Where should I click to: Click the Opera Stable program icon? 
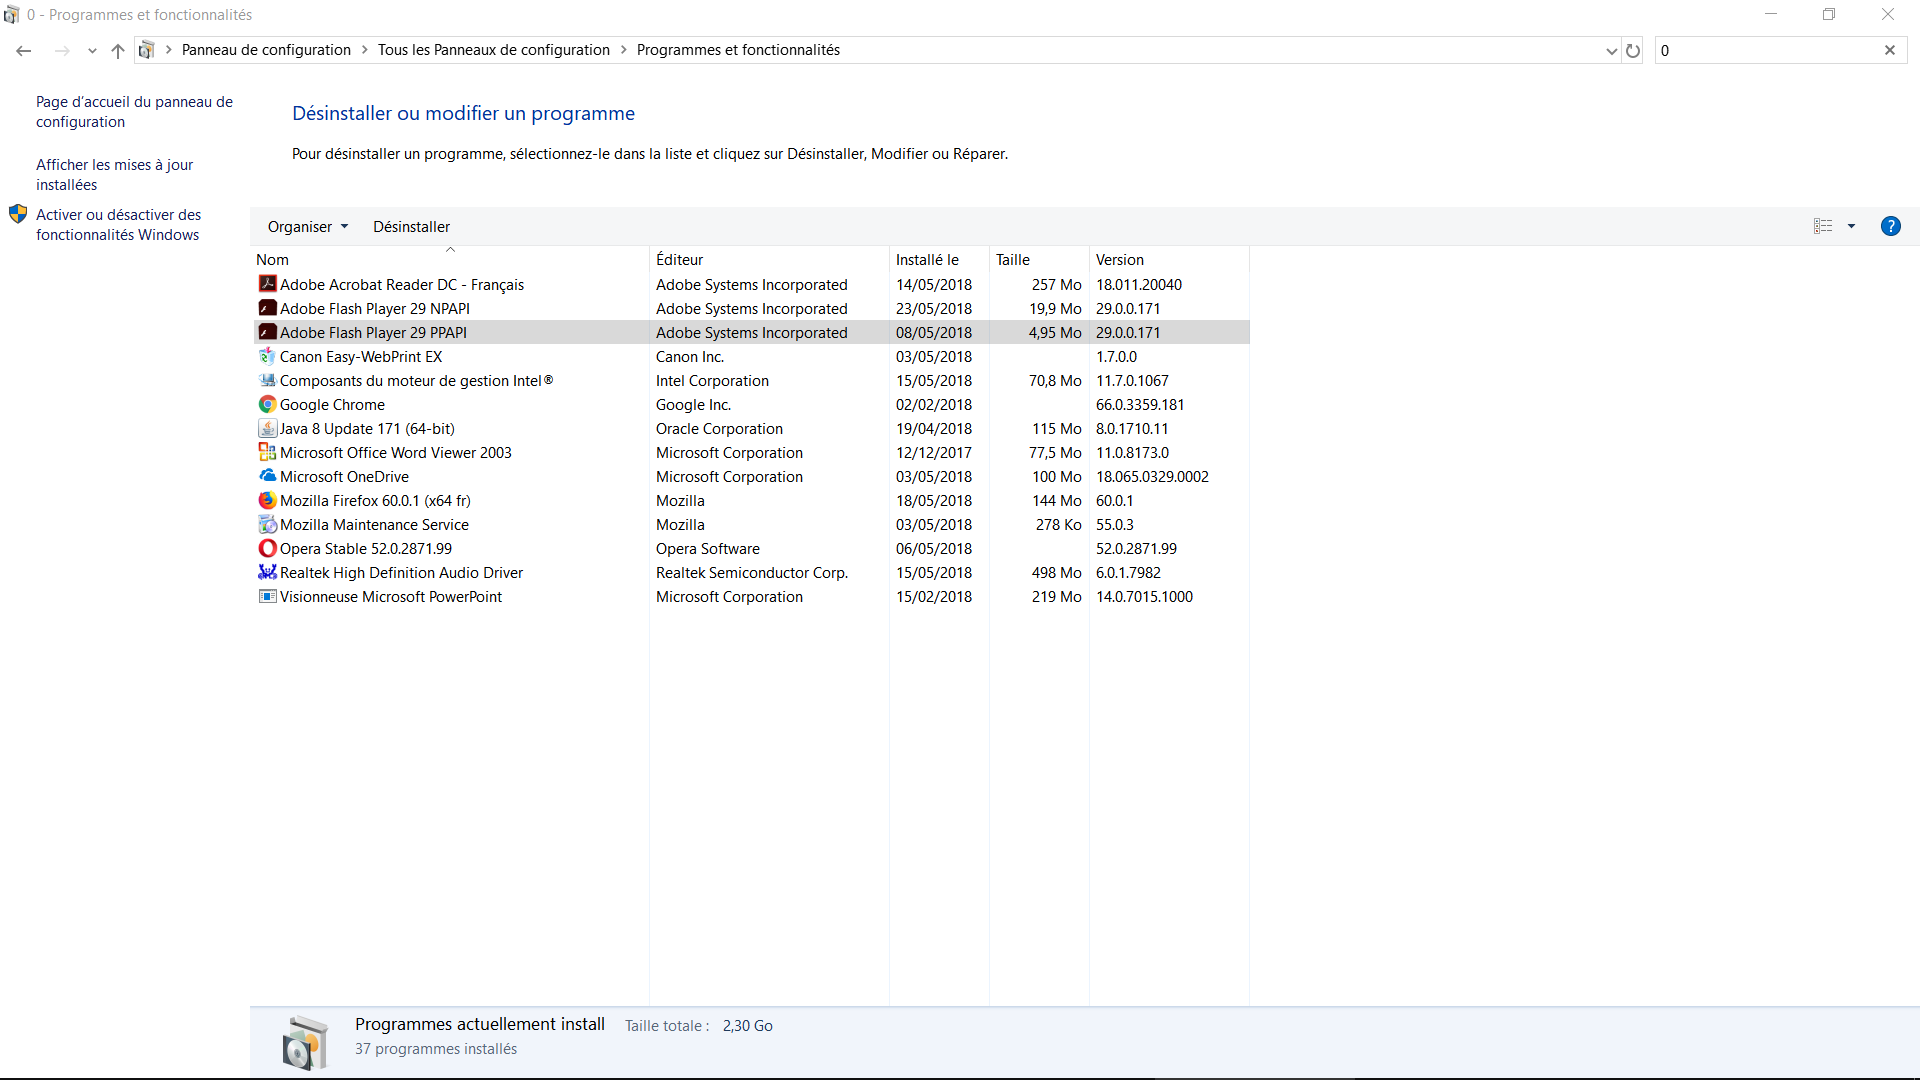coord(267,548)
